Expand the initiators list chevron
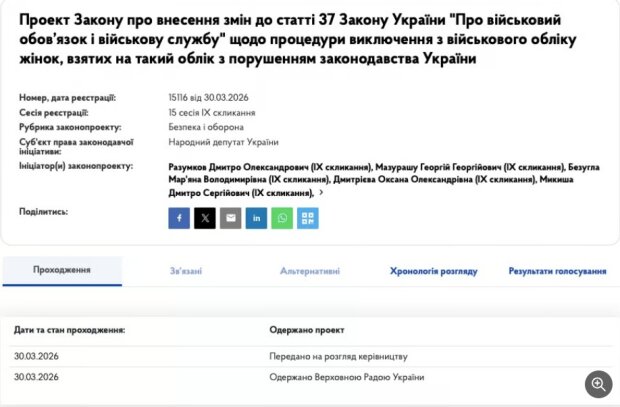 pyautogui.click(x=321, y=193)
